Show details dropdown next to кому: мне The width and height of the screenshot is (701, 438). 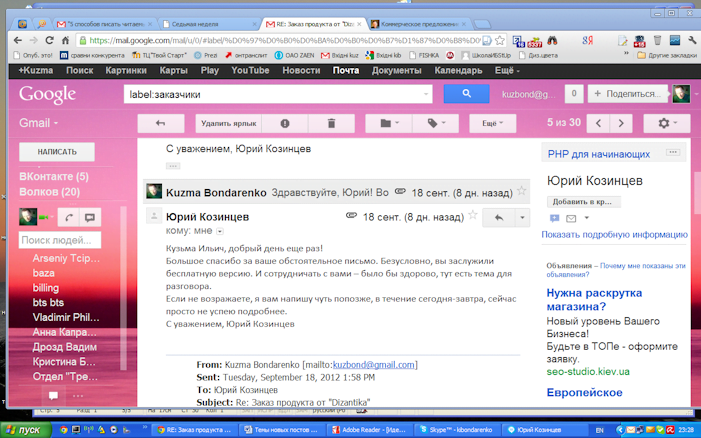click(220, 232)
